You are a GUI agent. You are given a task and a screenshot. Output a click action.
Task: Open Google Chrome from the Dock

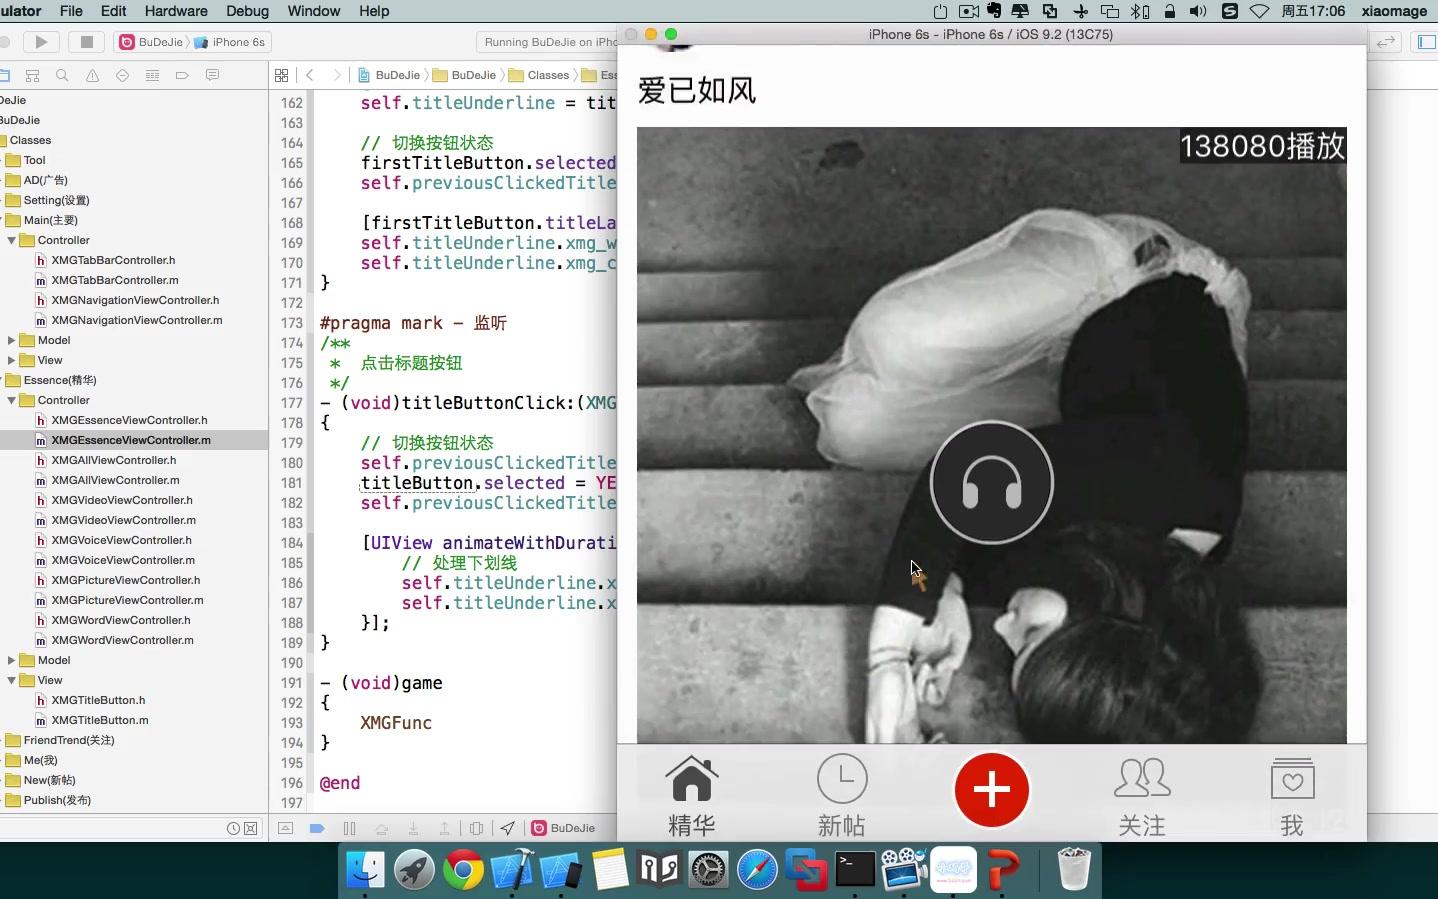tap(463, 869)
